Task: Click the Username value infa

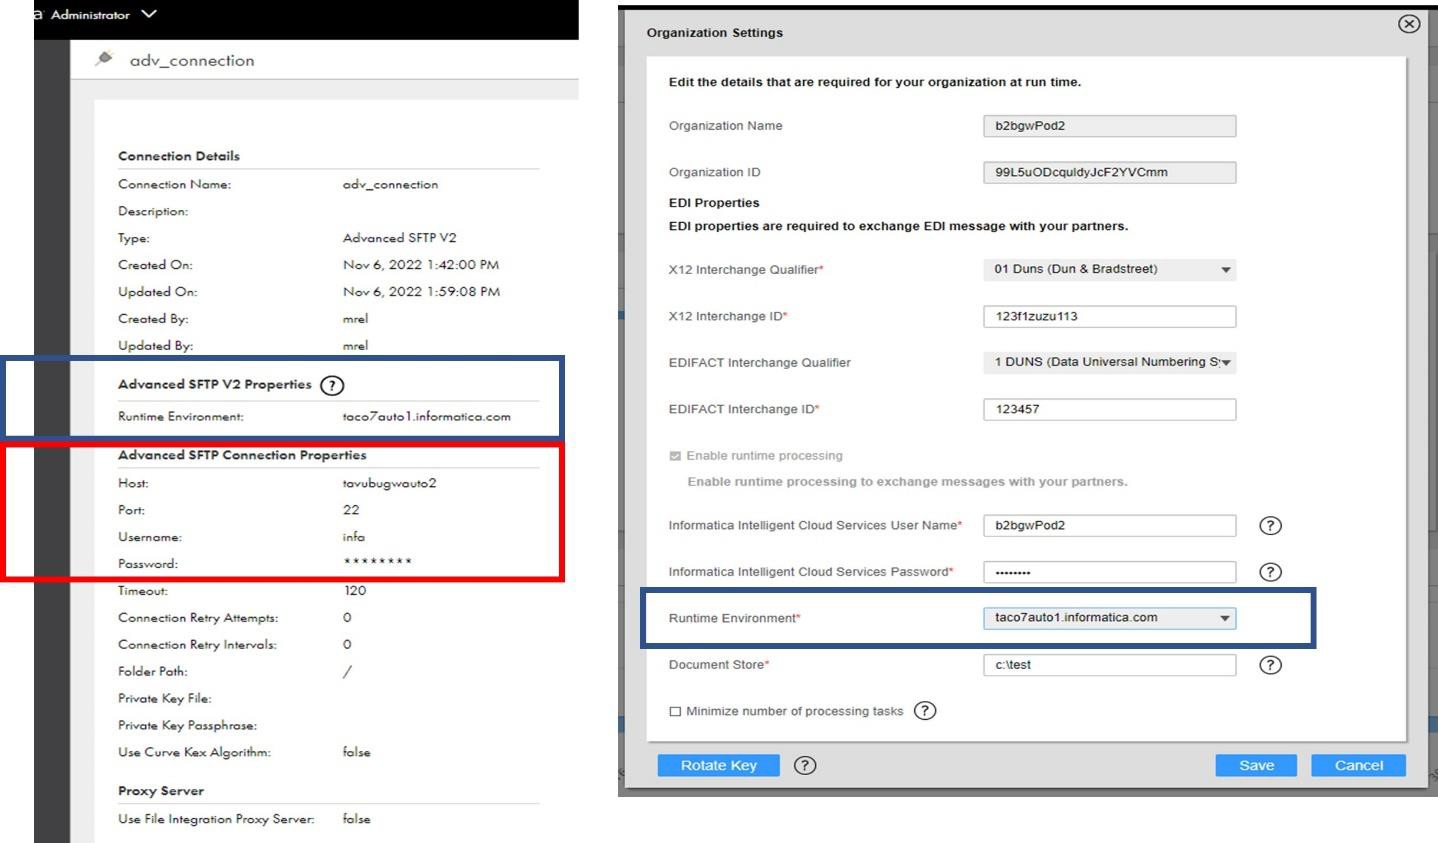Action: click(x=353, y=537)
